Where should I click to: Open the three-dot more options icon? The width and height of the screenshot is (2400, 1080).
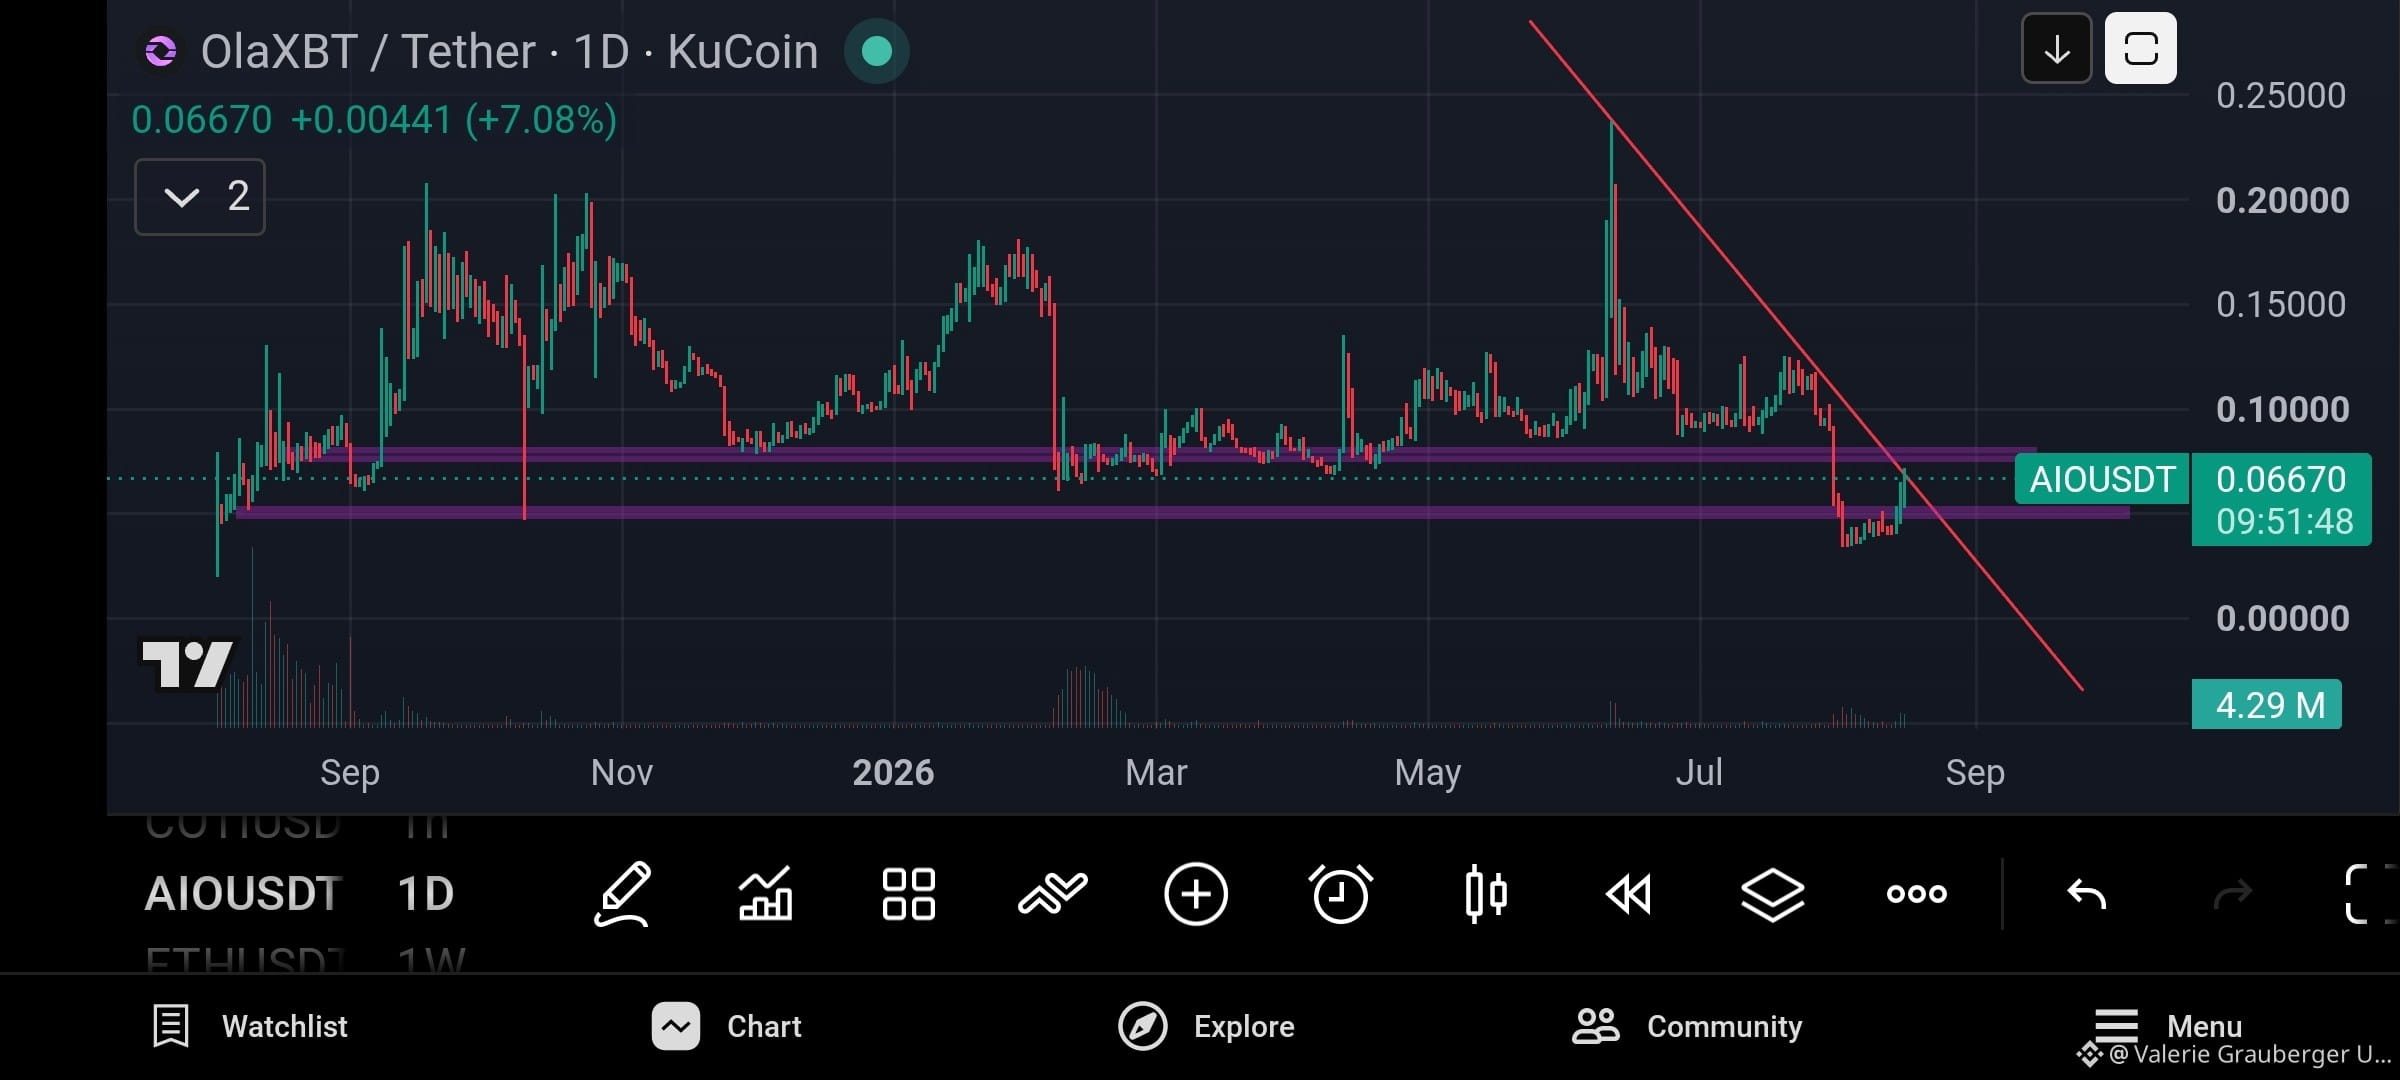1916,893
